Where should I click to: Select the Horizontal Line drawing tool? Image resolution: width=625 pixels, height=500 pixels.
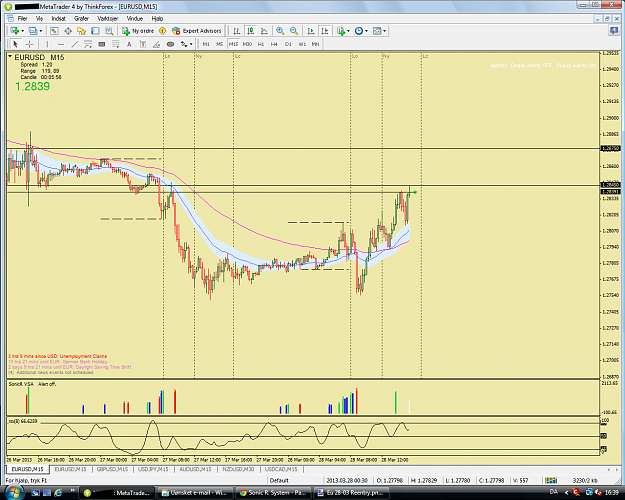61,44
